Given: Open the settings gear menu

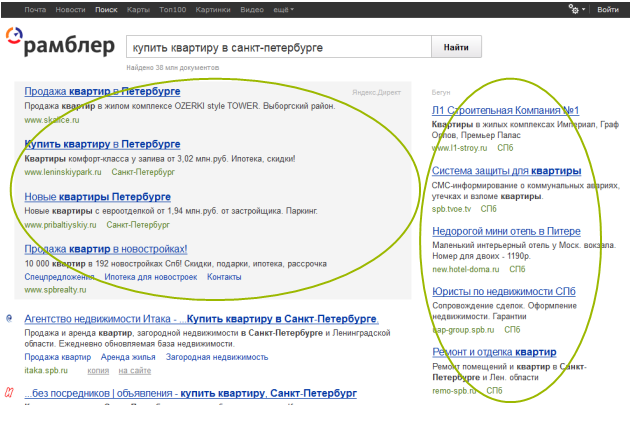Looking at the screenshot, I should click(573, 8).
